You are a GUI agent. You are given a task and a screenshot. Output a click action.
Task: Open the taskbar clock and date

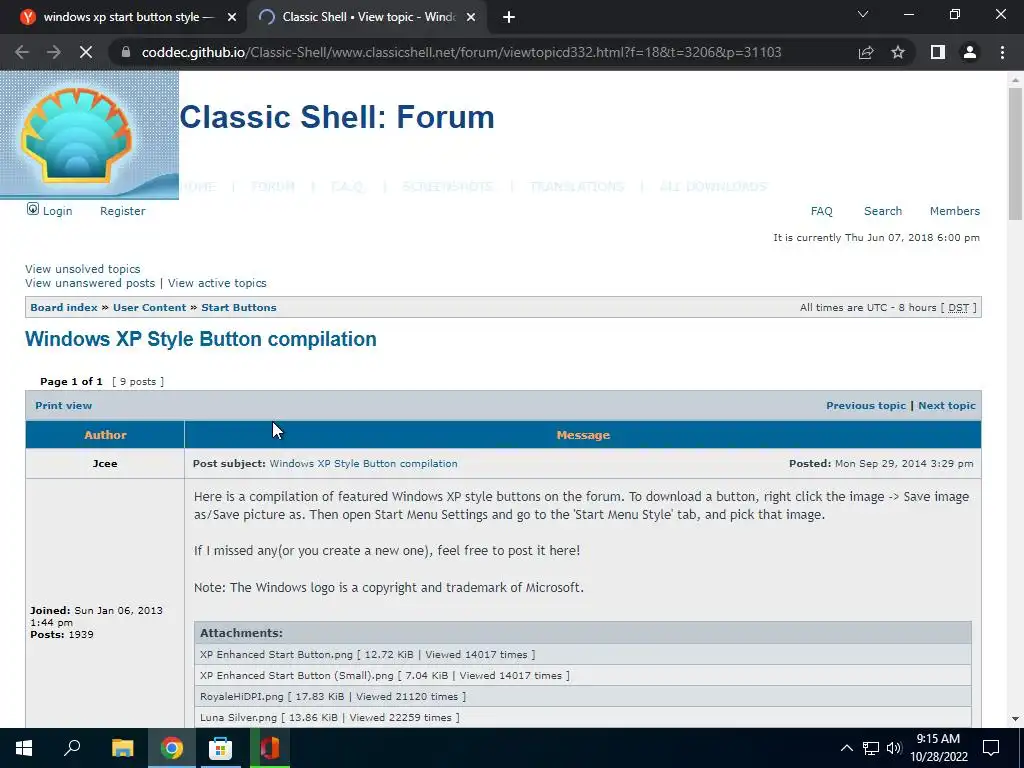938,748
